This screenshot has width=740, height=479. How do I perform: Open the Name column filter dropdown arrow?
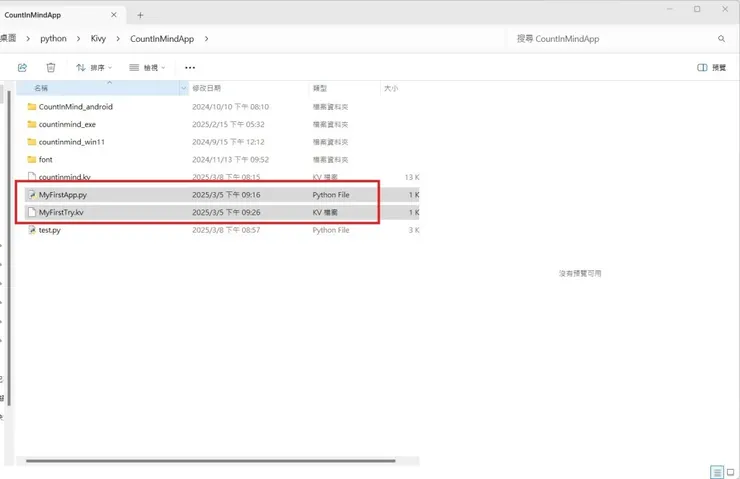(x=184, y=88)
